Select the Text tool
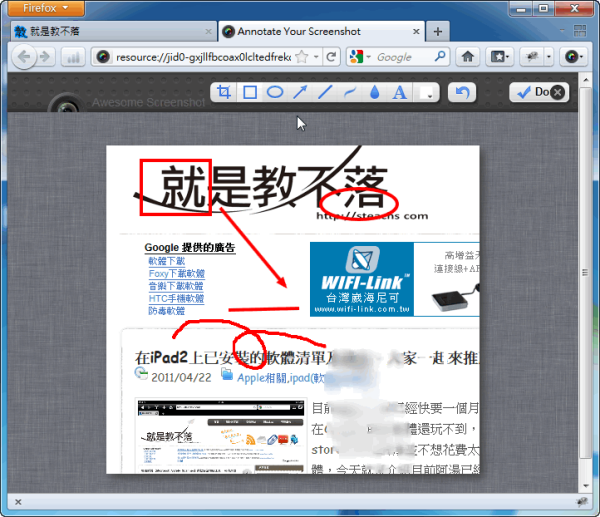The width and height of the screenshot is (600, 517). point(399,92)
